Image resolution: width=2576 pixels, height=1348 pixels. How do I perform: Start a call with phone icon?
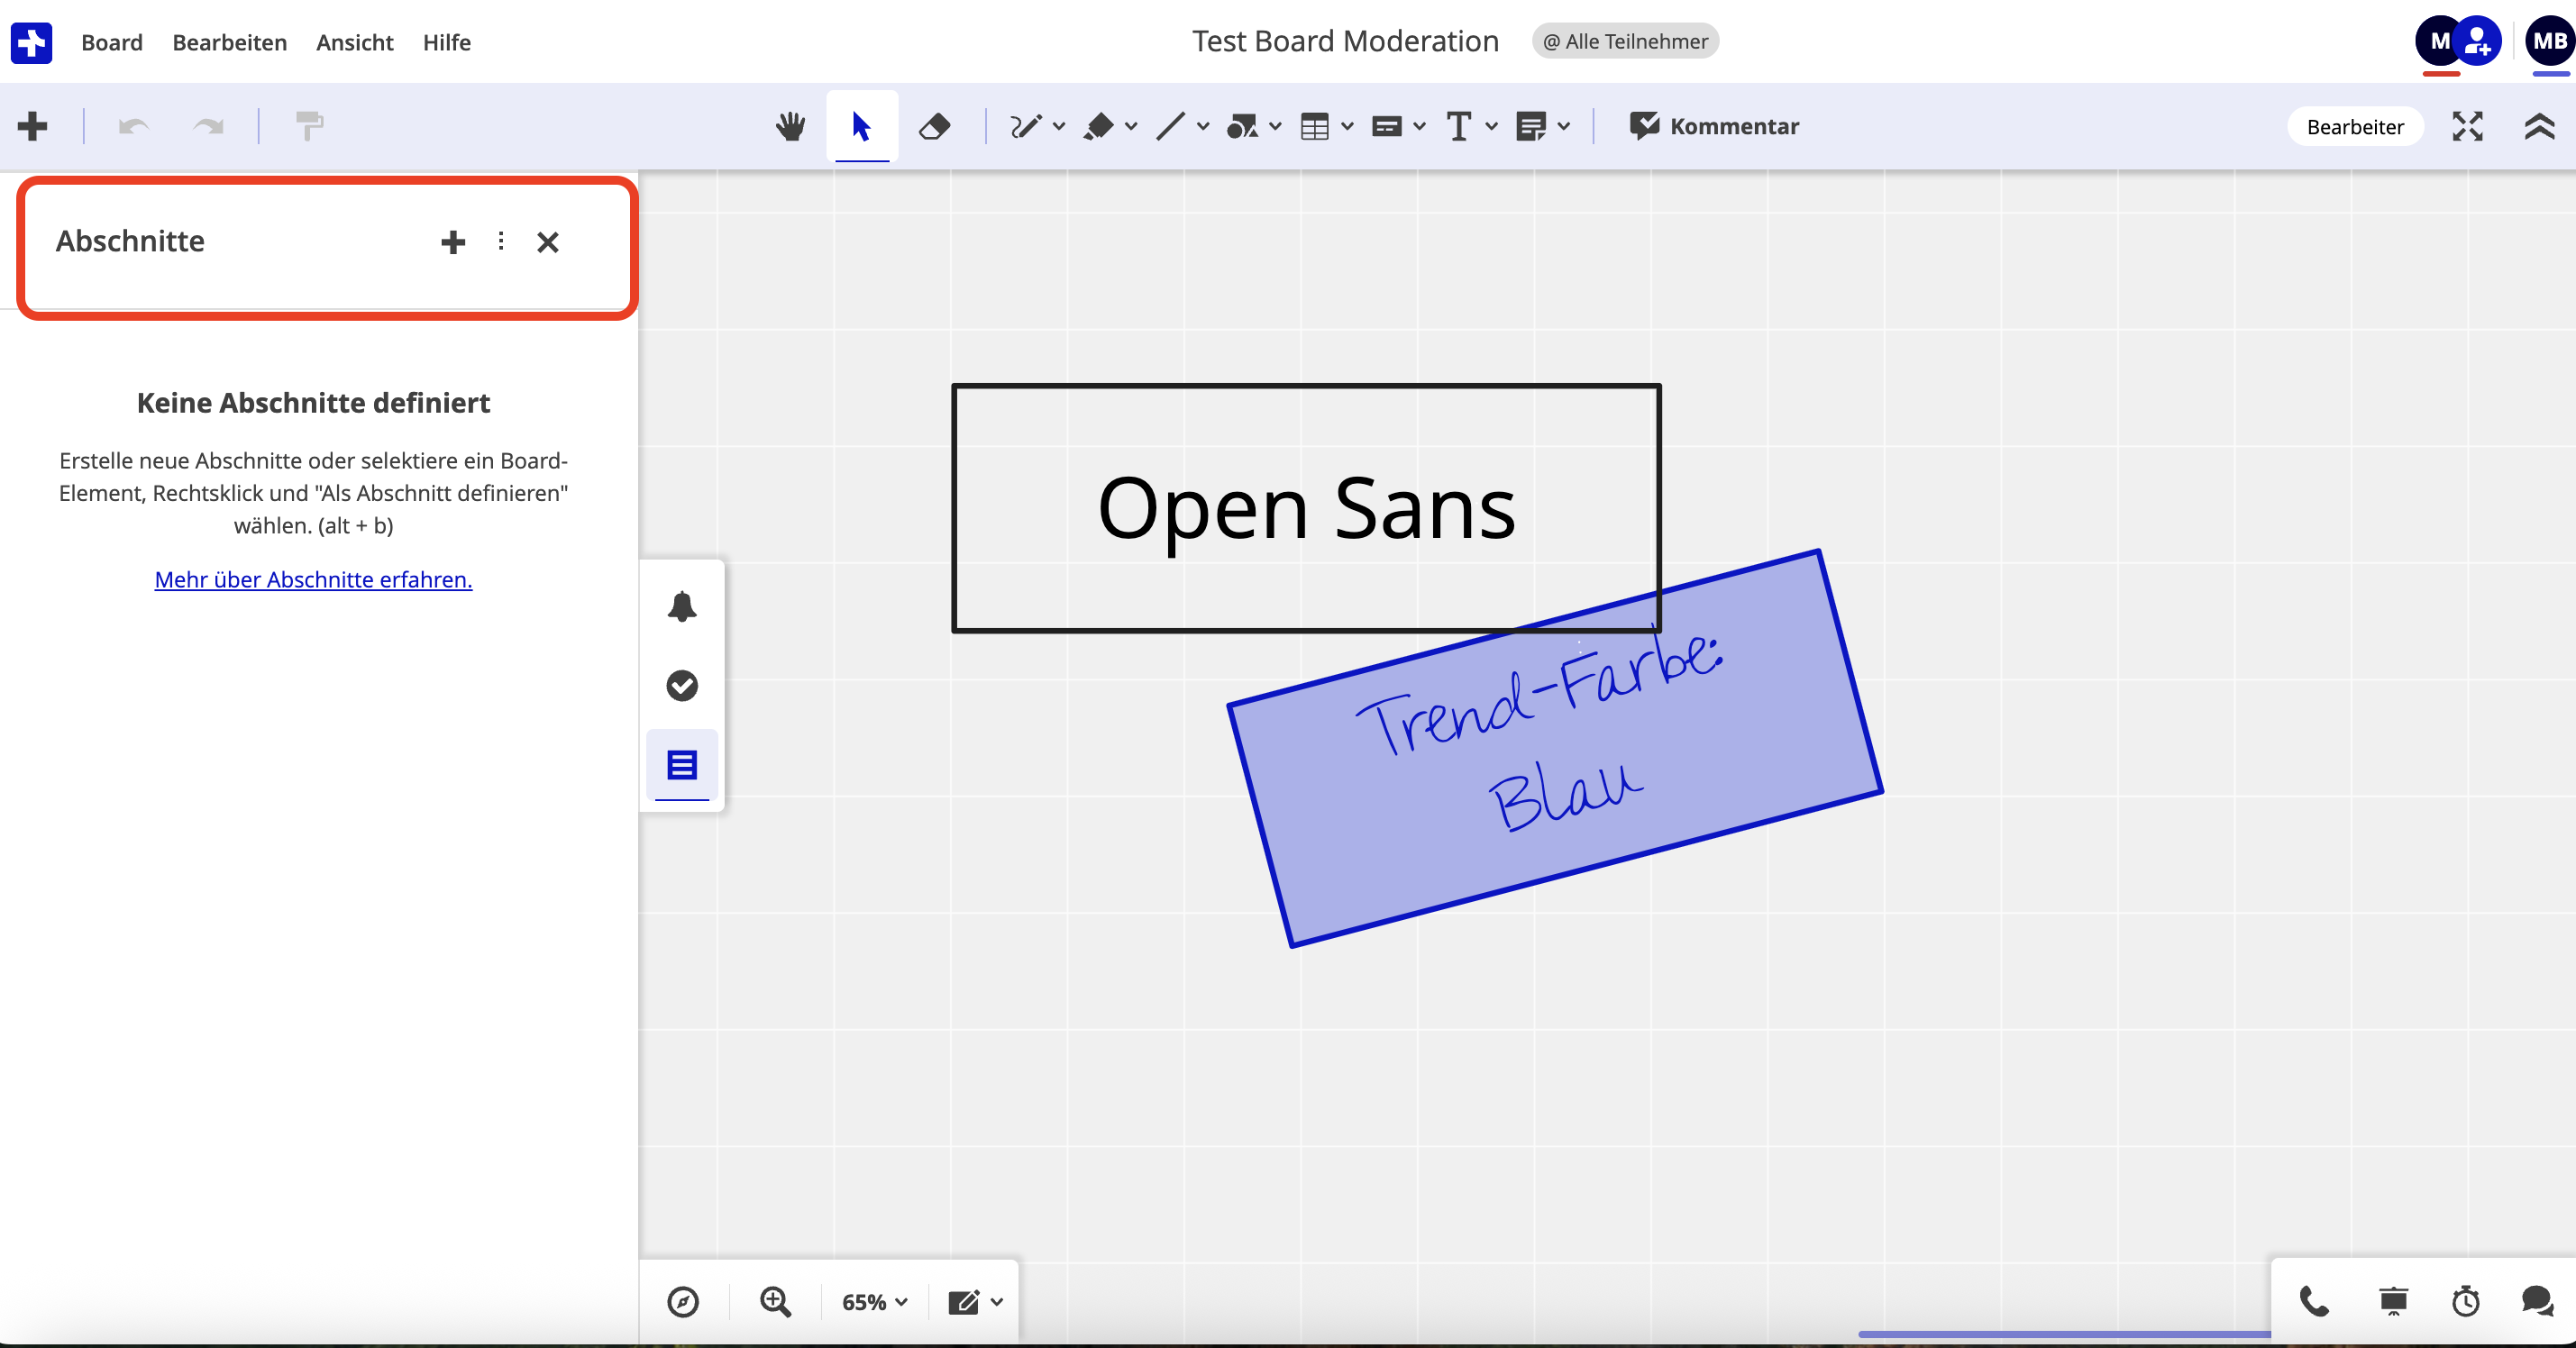tap(2314, 1301)
